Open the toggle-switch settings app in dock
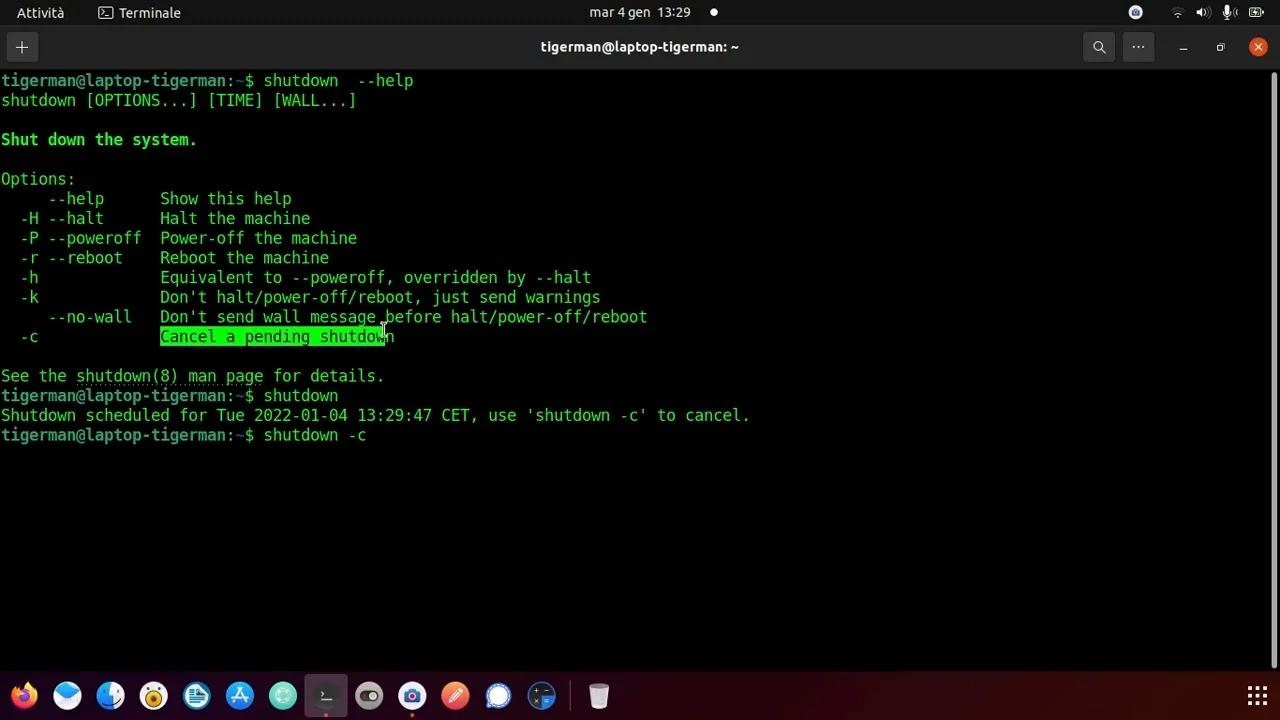Image resolution: width=1280 pixels, height=720 pixels. pyautogui.click(x=369, y=696)
